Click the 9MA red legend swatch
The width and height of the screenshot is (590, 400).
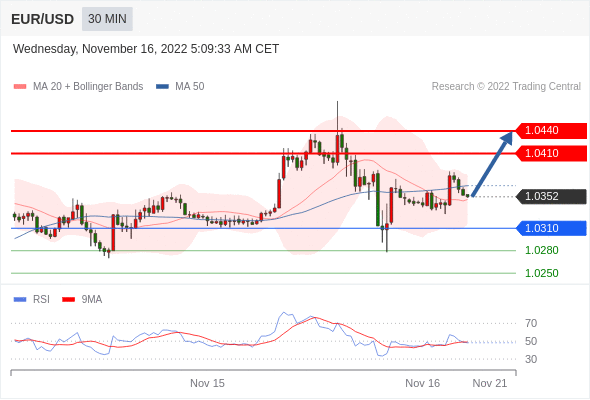tap(68, 300)
